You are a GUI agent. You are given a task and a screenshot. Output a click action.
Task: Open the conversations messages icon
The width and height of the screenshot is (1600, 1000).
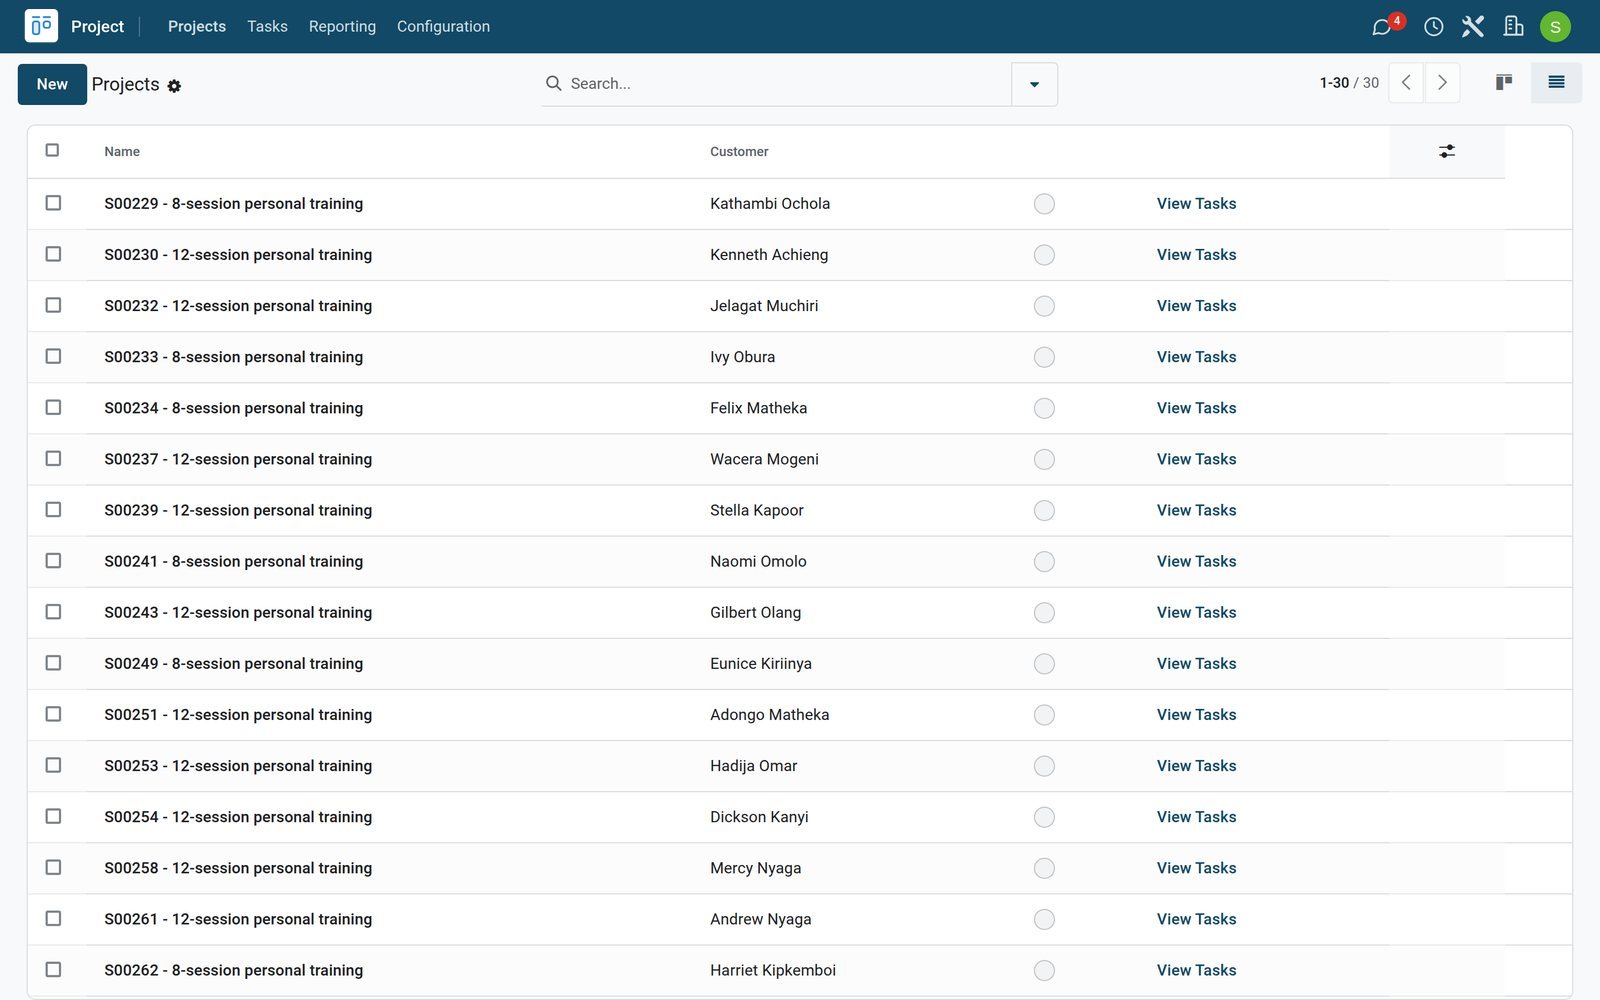point(1382,27)
